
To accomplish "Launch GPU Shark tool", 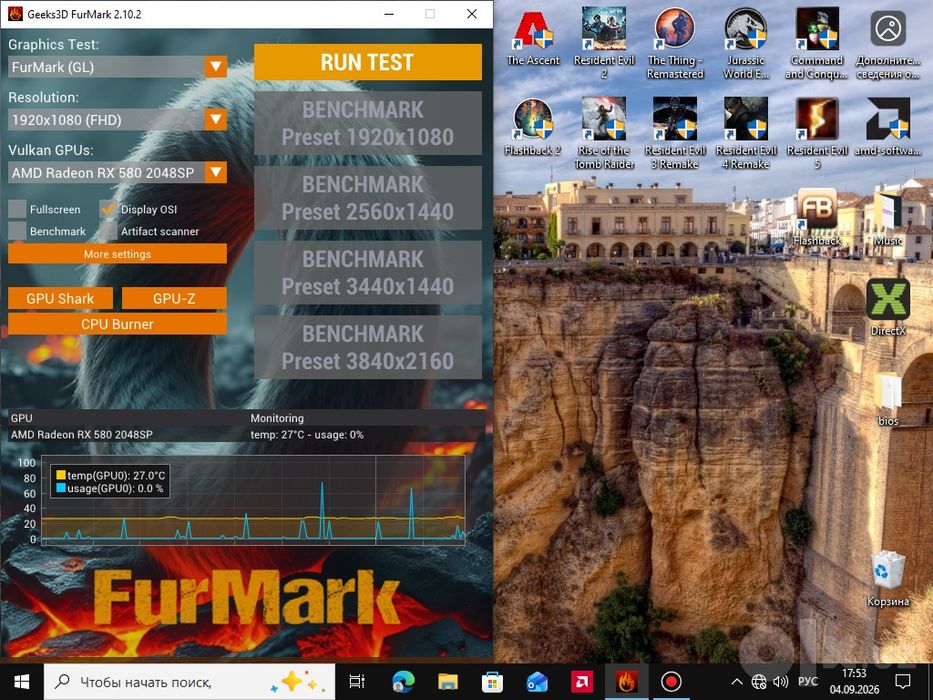I will click(60, 298).
